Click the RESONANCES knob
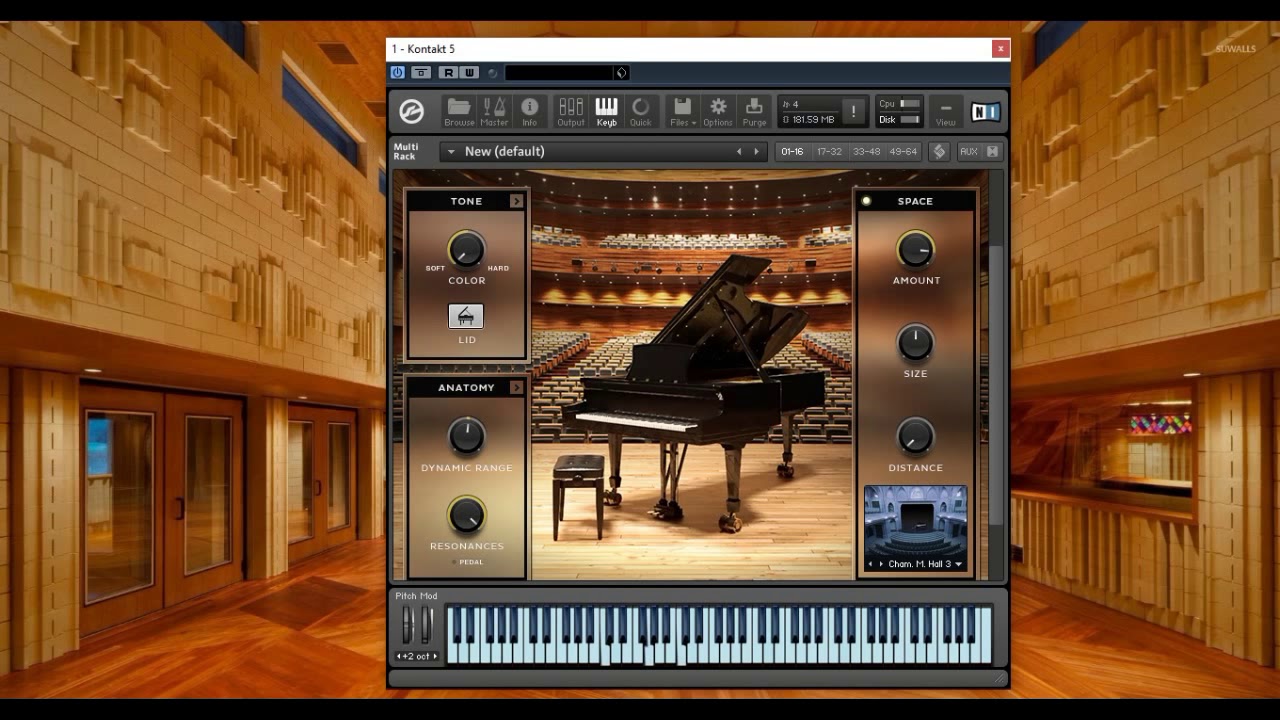The image size is (1280, 720). coord(466,515)
